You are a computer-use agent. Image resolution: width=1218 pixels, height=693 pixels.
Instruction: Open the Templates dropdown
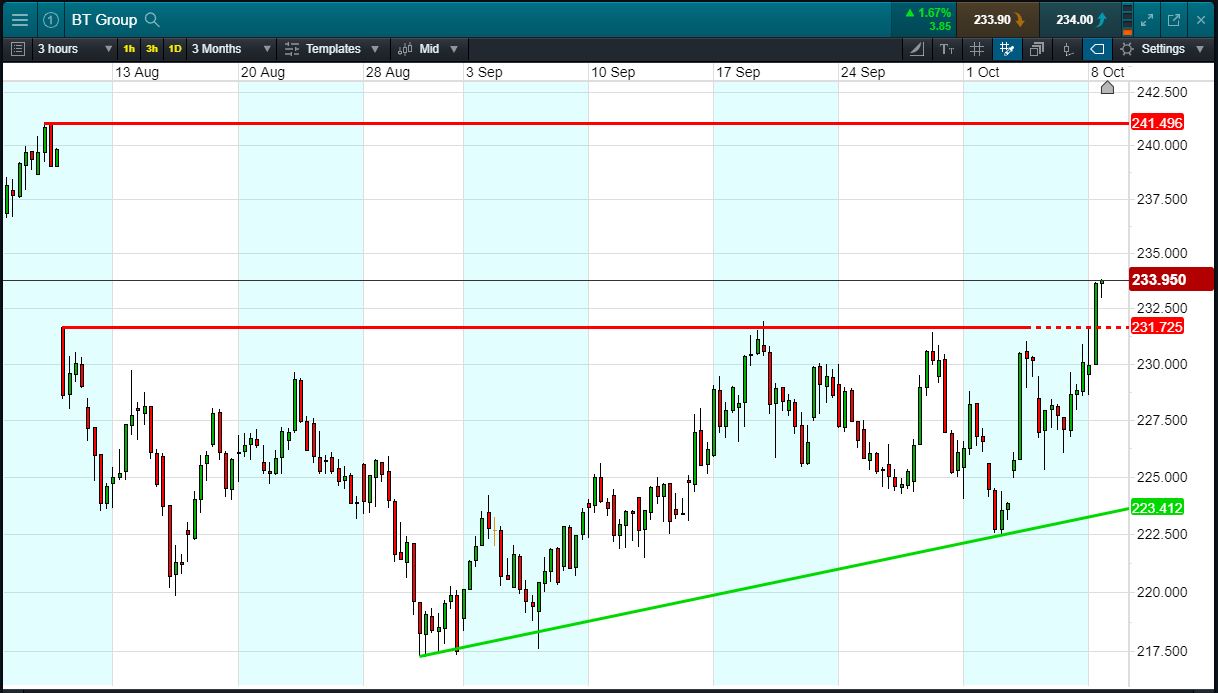[331, 49]
